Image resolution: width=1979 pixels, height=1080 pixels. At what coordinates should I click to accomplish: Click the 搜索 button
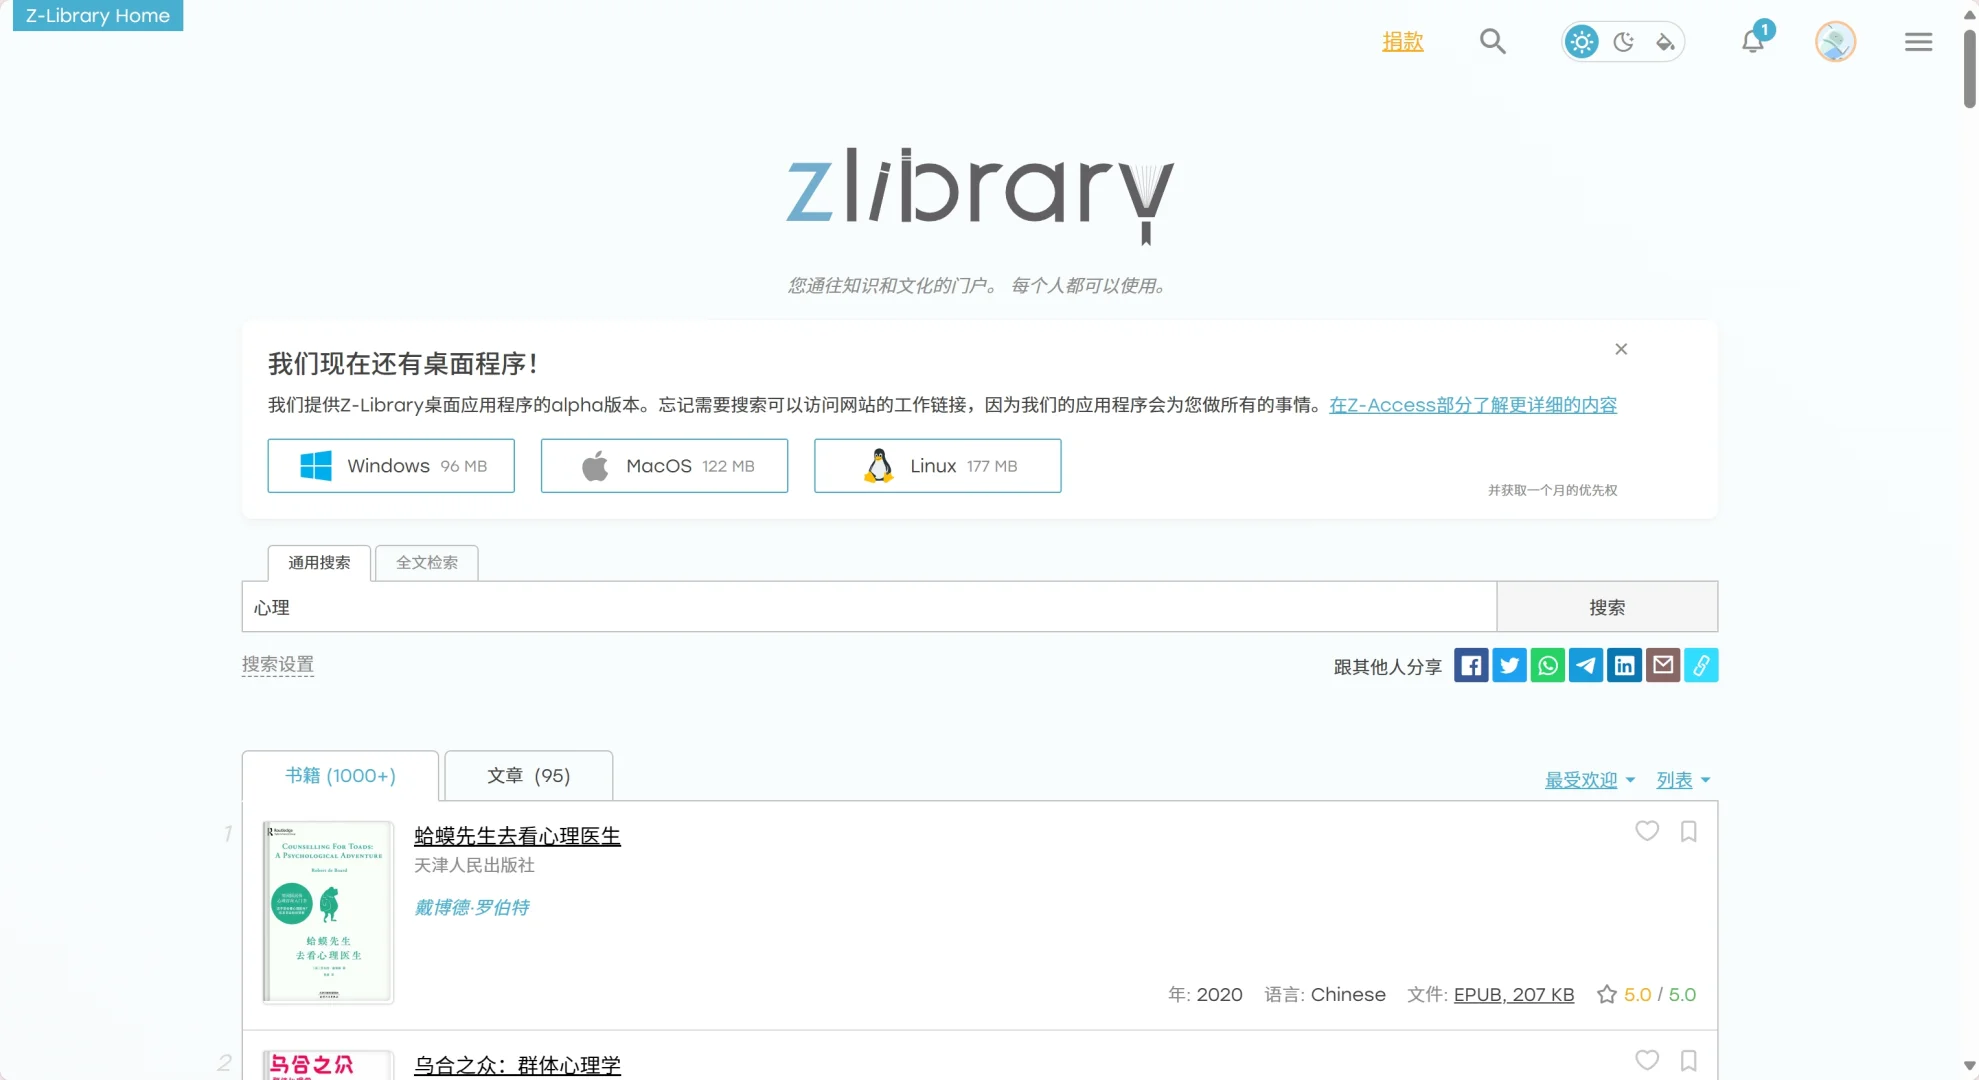click(1607, 607)
